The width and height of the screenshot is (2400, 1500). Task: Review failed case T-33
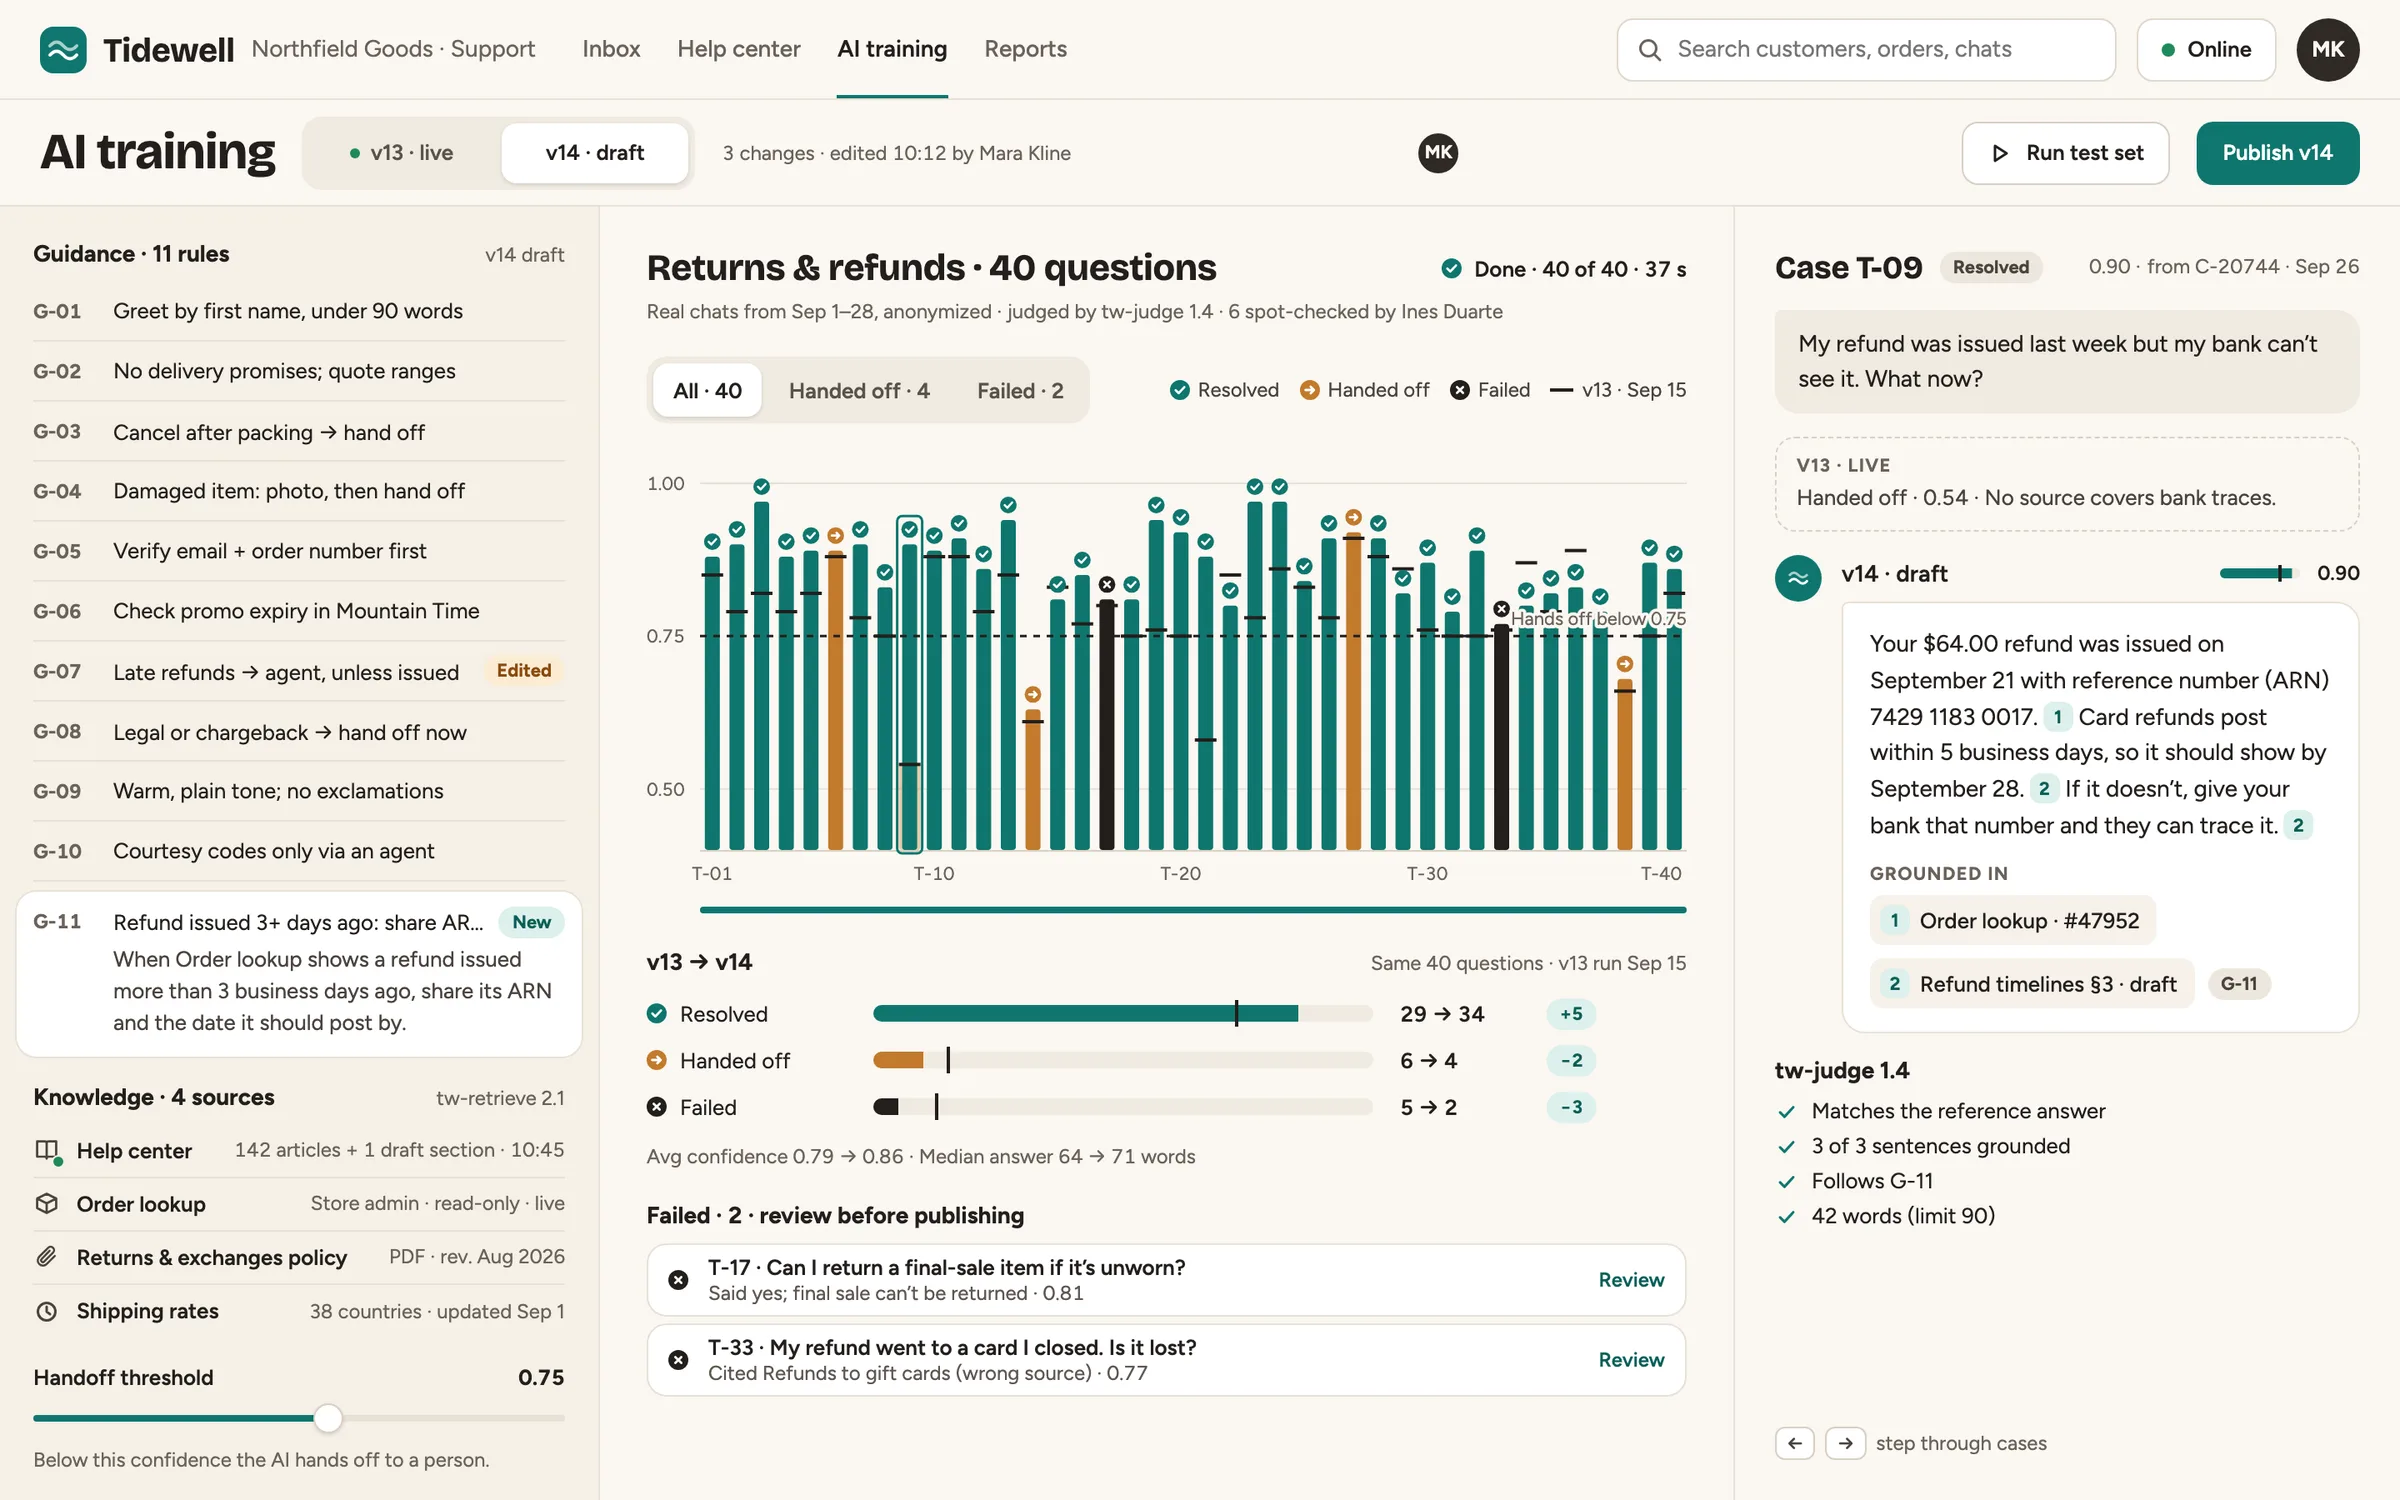[x=1631, y=1360]
